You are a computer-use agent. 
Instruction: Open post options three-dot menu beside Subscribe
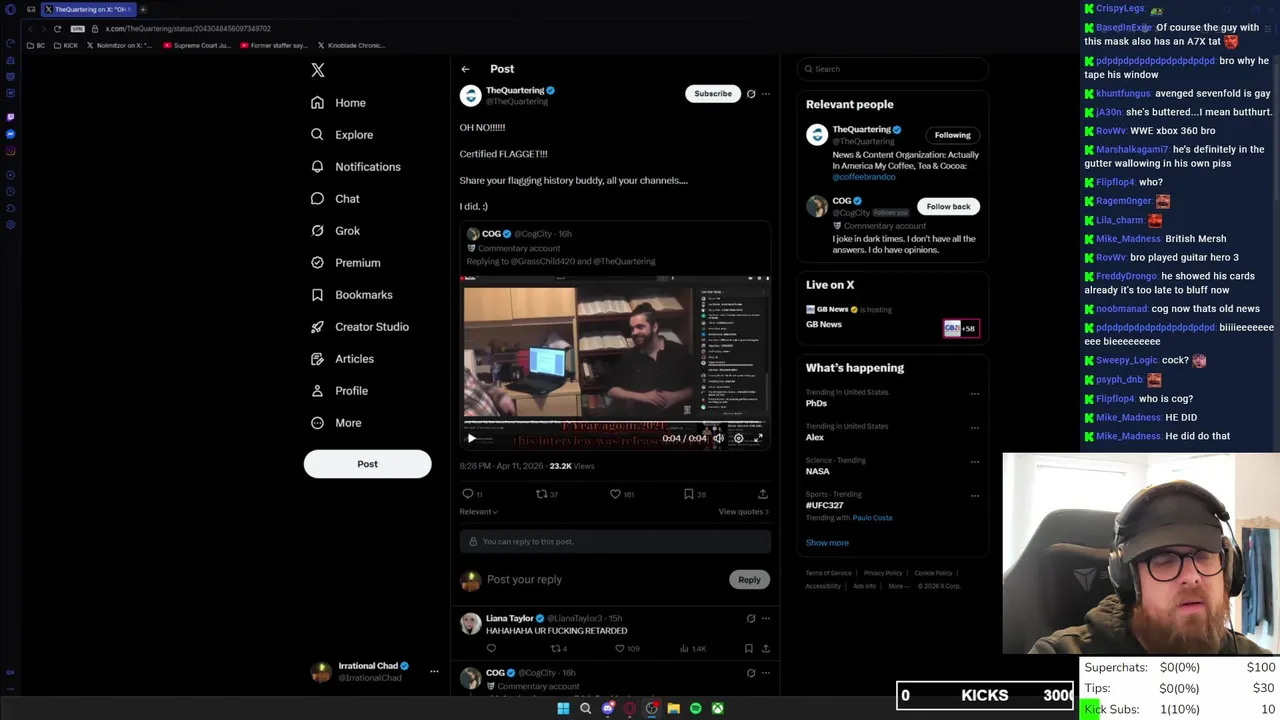tap(766, 94)
